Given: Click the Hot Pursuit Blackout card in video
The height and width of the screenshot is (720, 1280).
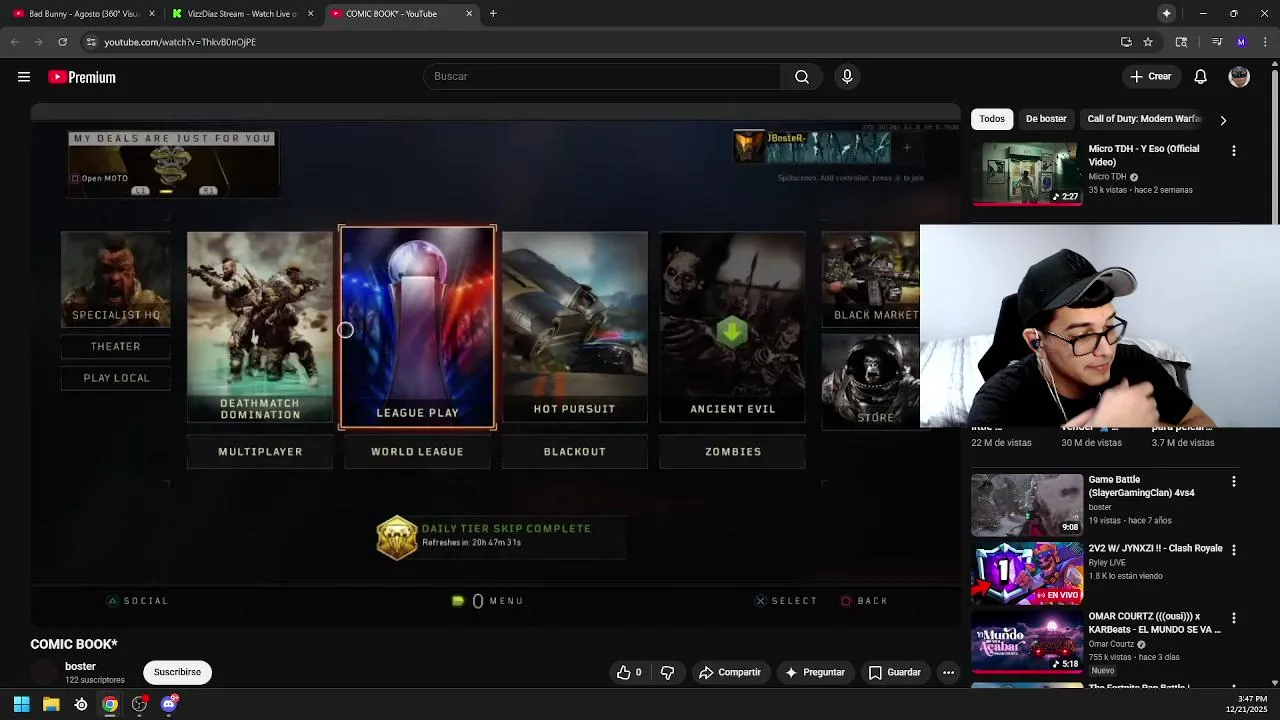Looking at the screenshot, I should [575, 326].
